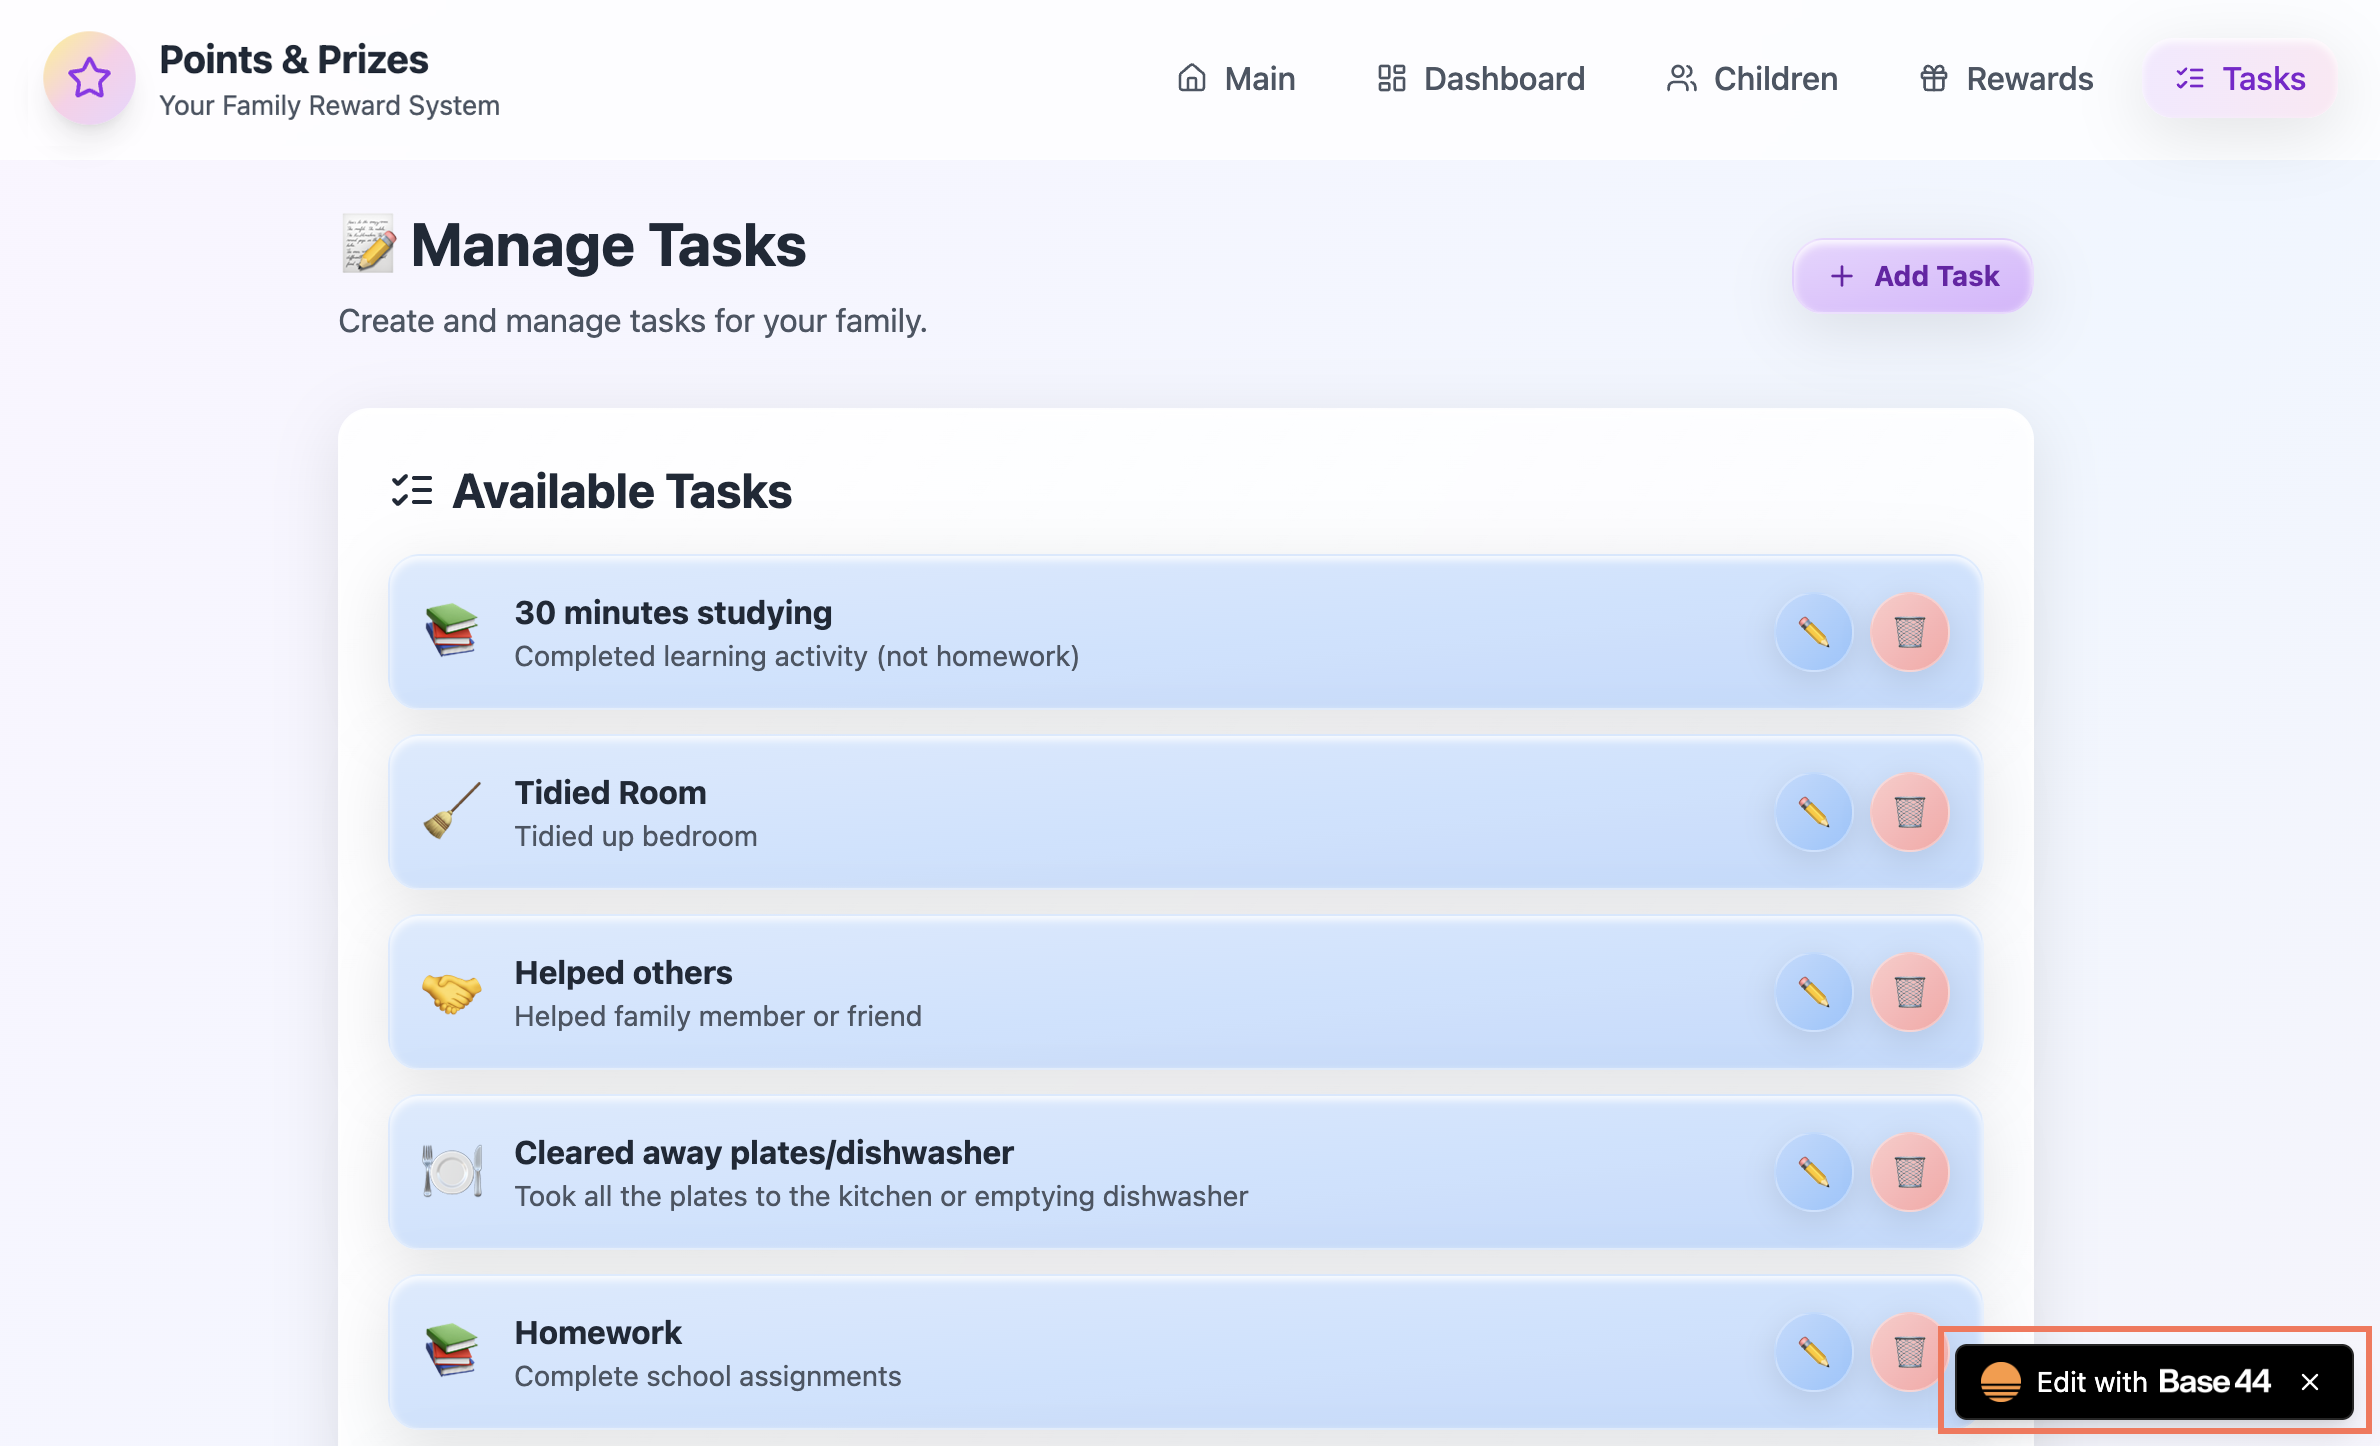This screenshot has height=1446, width=2380.
Task: Open the Main page
Action: pyautogui.click(x=1236, y=78)
